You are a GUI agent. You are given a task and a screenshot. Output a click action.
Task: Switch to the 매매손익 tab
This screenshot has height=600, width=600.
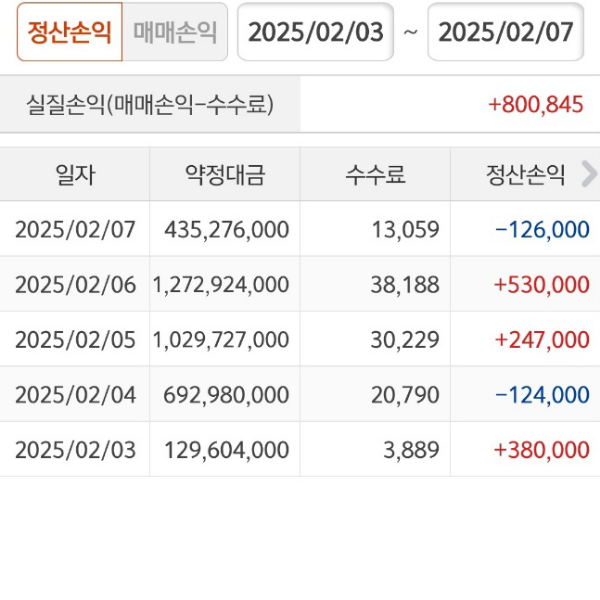175,32
